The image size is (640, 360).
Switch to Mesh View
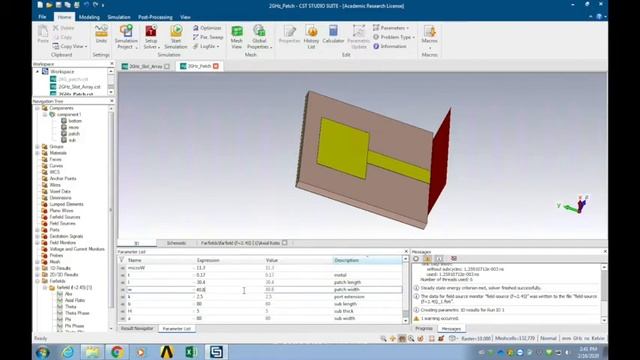[237, 36]
